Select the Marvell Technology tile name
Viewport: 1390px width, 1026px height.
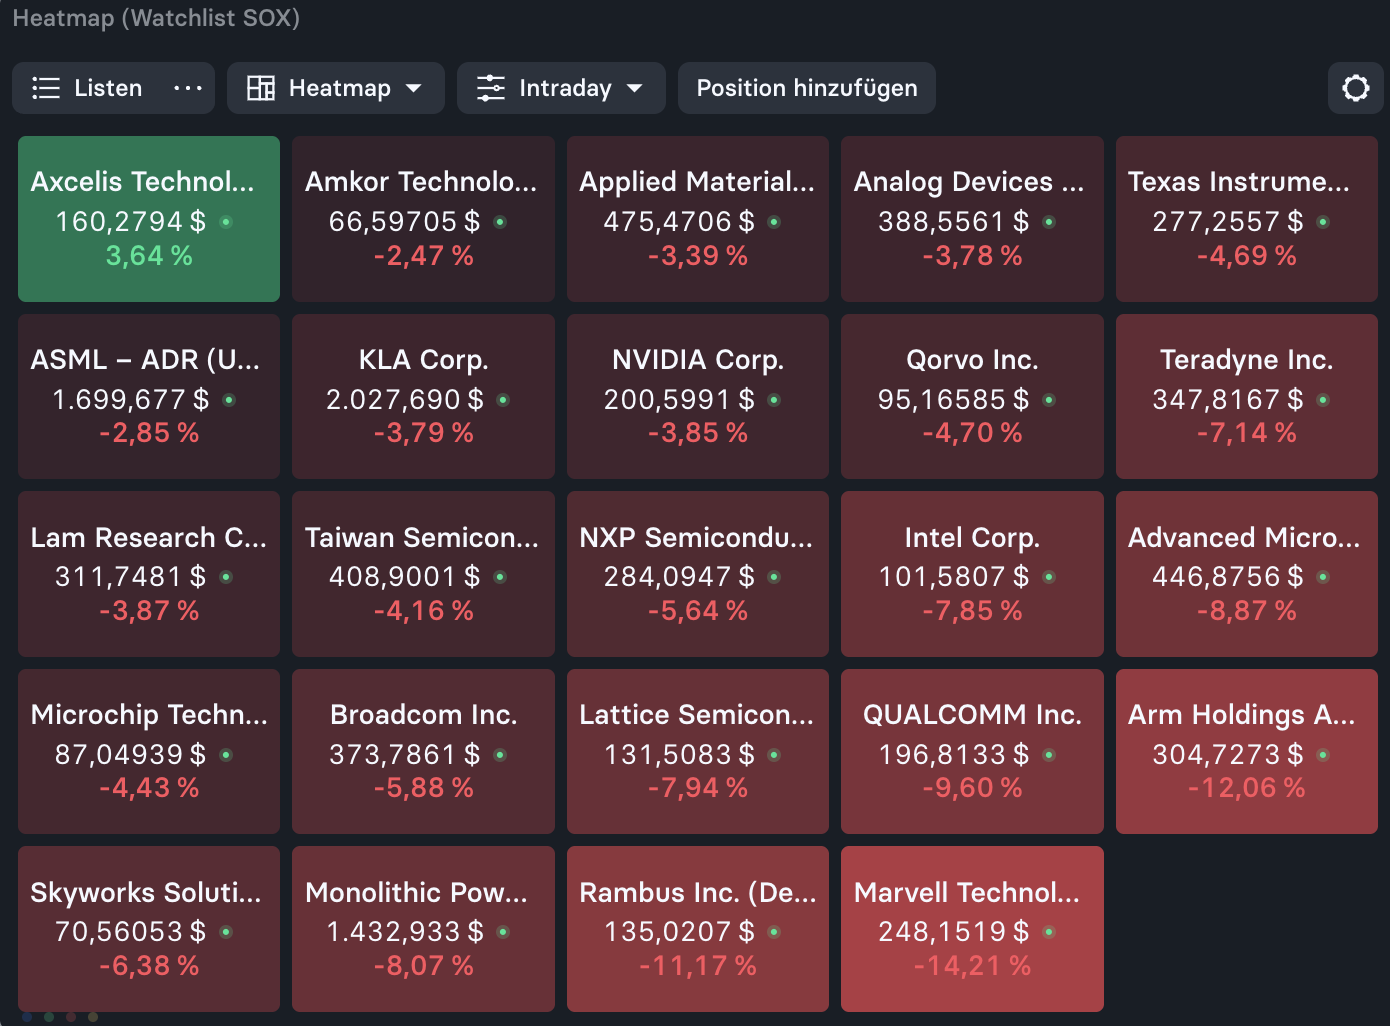pos(967,893)
